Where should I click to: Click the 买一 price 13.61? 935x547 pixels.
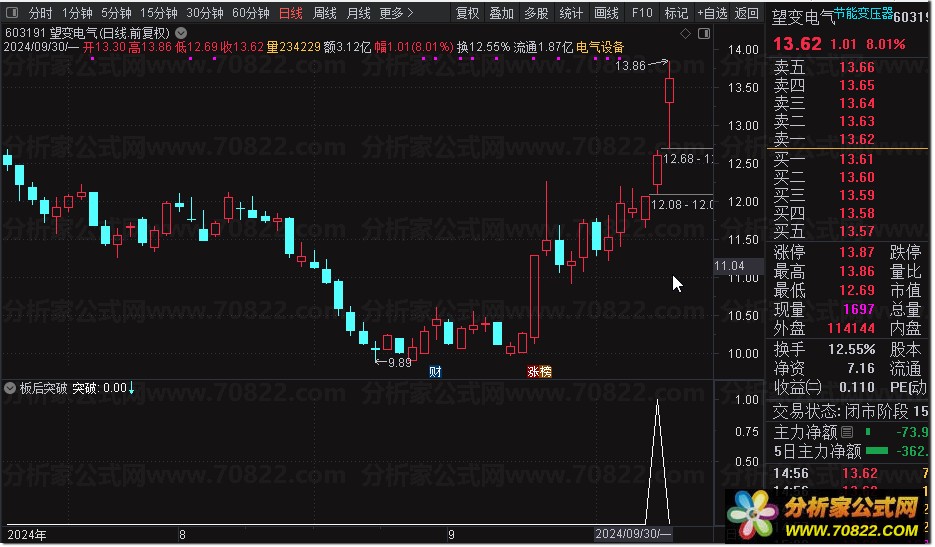pos(857,159)
